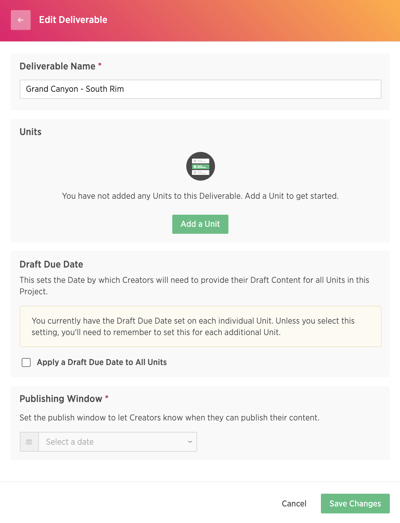This screenshot has height=523, width=400.
Task: Focus the Deliverable Name input field
Action: pyautogui.click(x=201, y=89)
